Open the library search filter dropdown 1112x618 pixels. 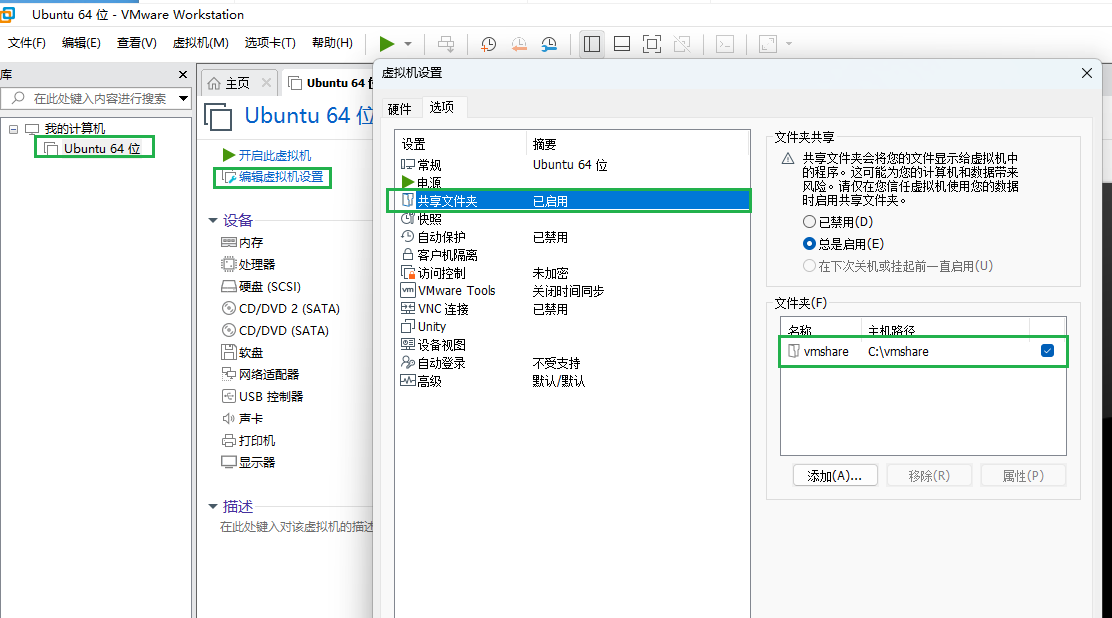click(x=184, y=99)
